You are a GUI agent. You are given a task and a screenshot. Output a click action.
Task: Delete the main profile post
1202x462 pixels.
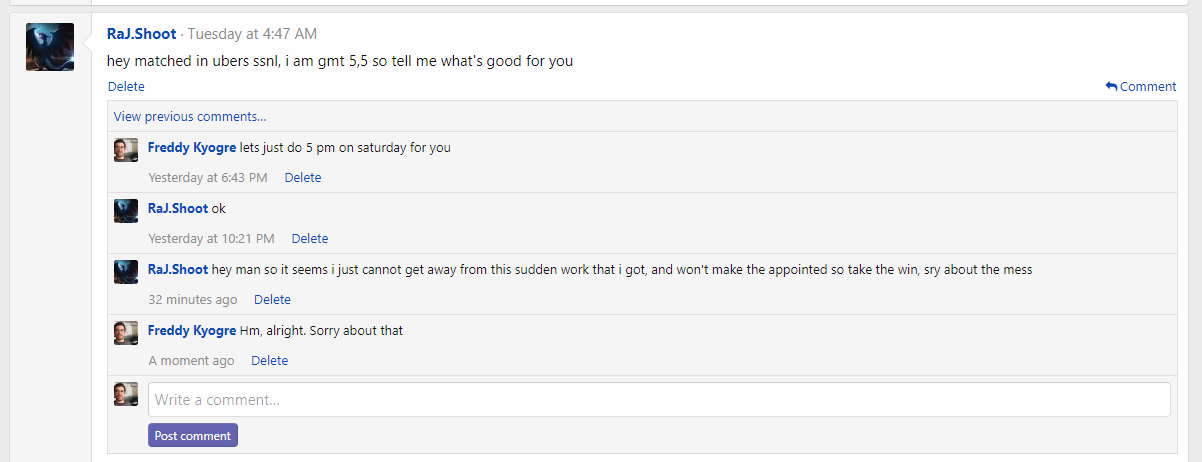pyautogui.click(x=126, y=87)
